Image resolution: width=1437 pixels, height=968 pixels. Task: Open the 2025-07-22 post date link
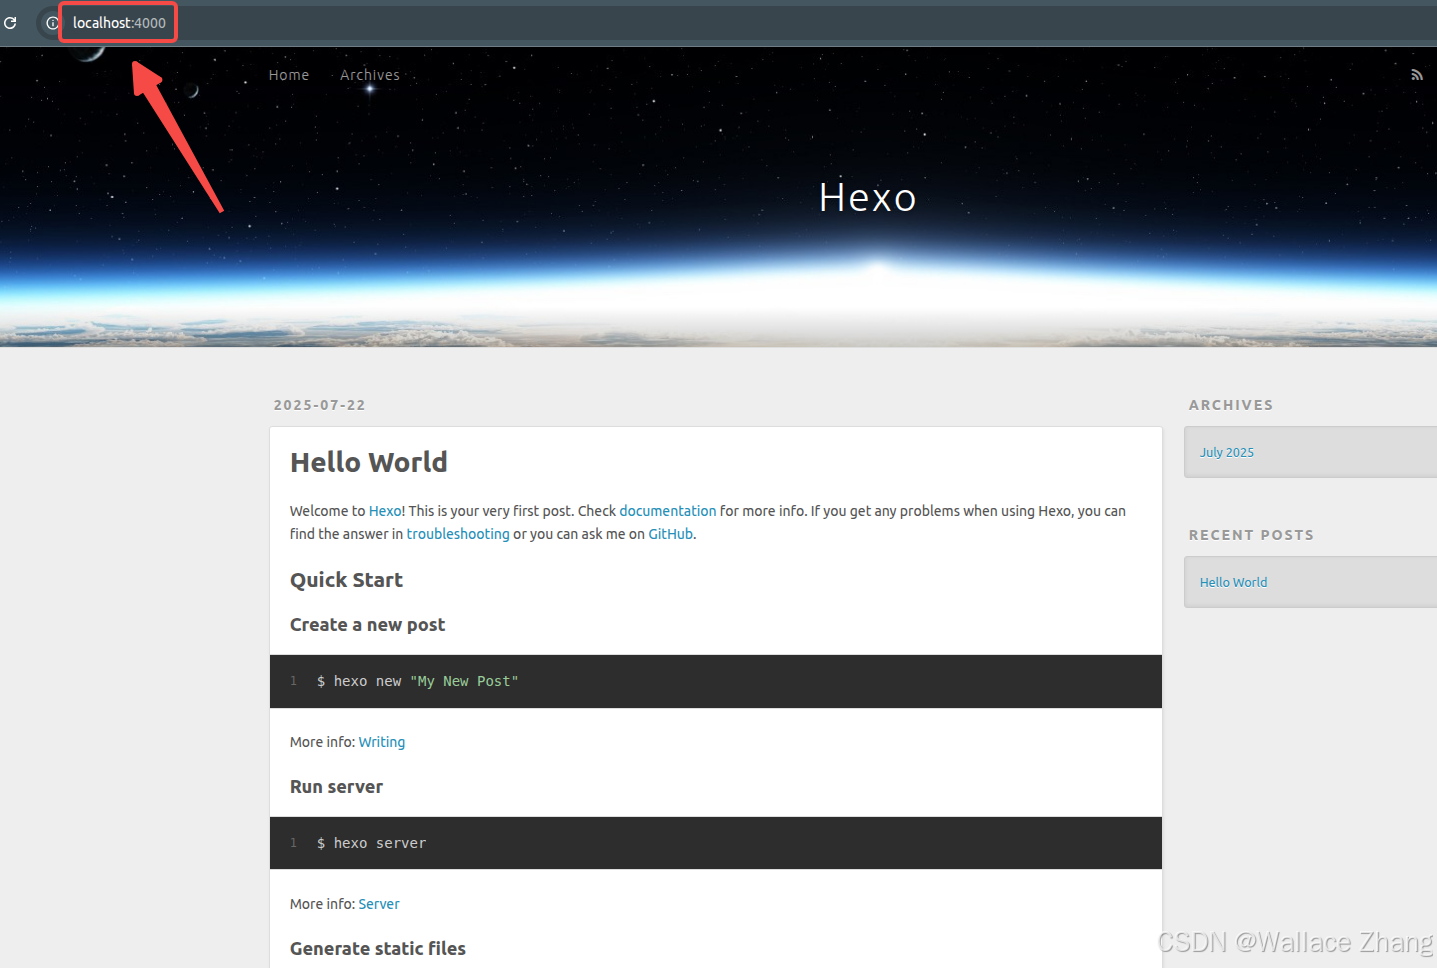(x=320, y=405)
